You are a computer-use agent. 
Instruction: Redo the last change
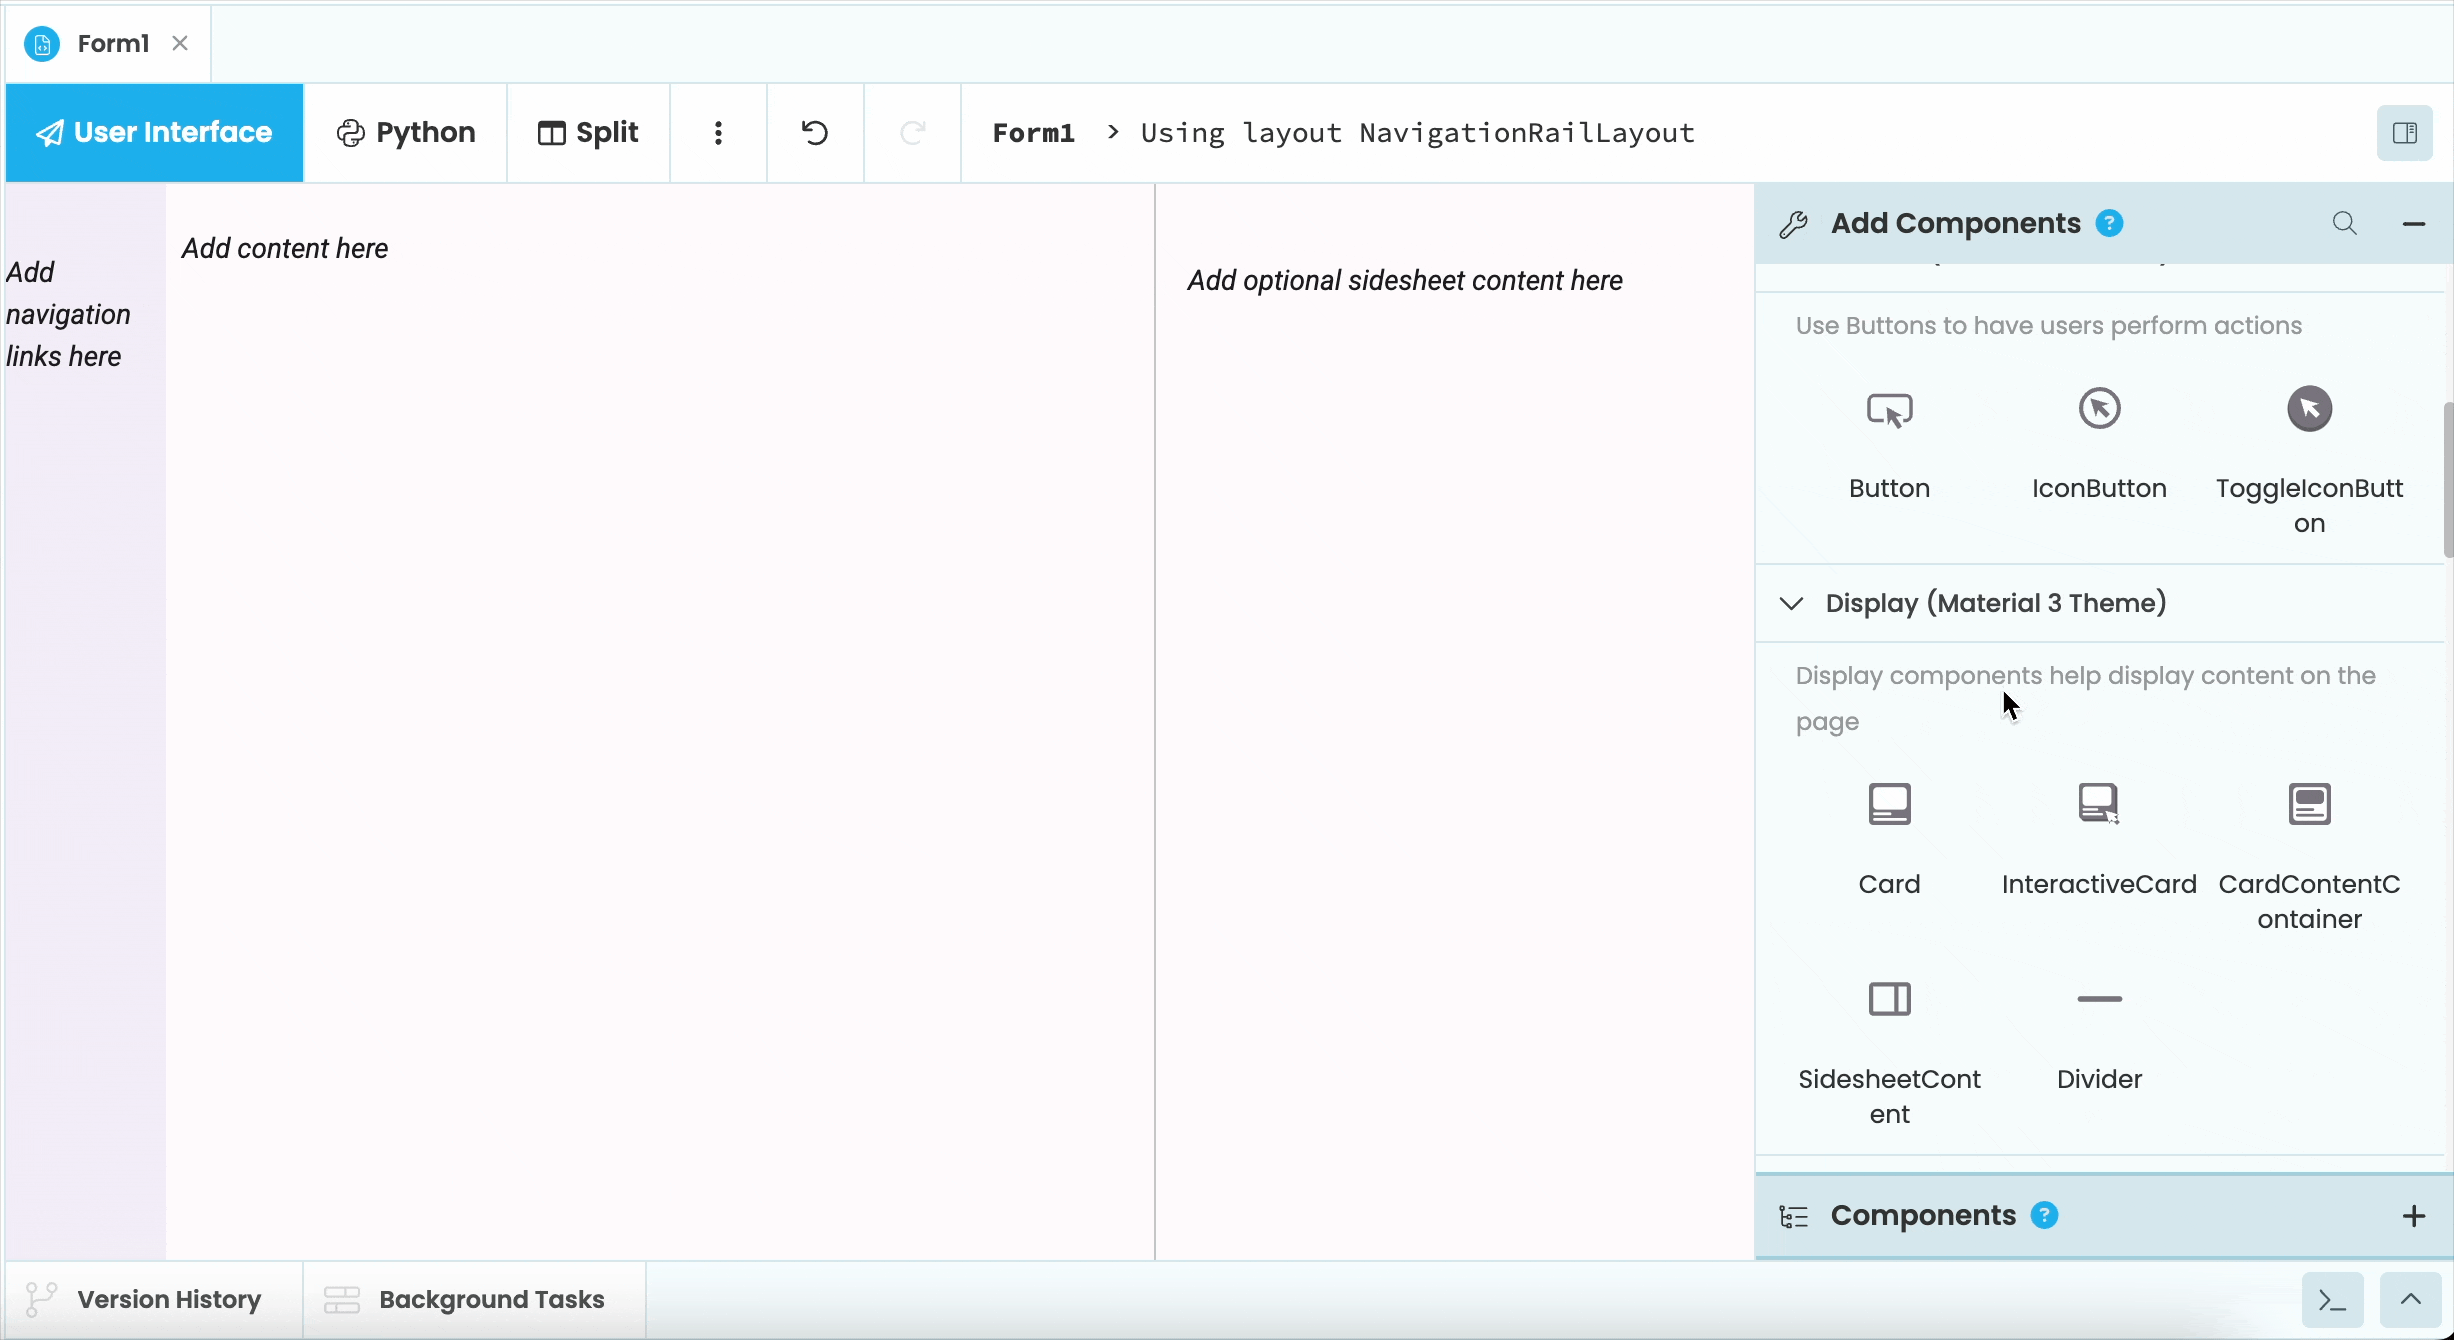[911, 132]
